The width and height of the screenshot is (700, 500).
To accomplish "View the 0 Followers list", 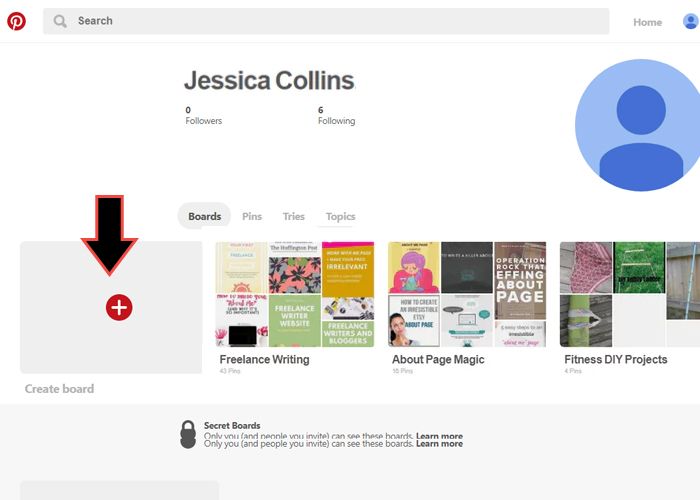I will 204,115.
